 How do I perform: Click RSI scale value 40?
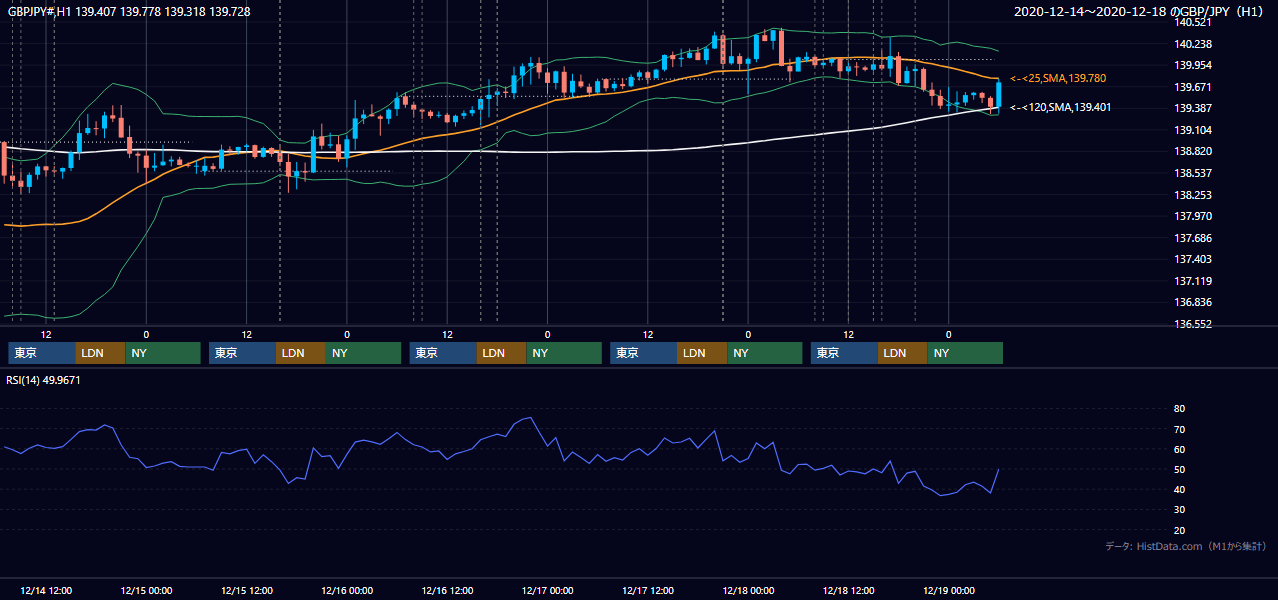1180,489
